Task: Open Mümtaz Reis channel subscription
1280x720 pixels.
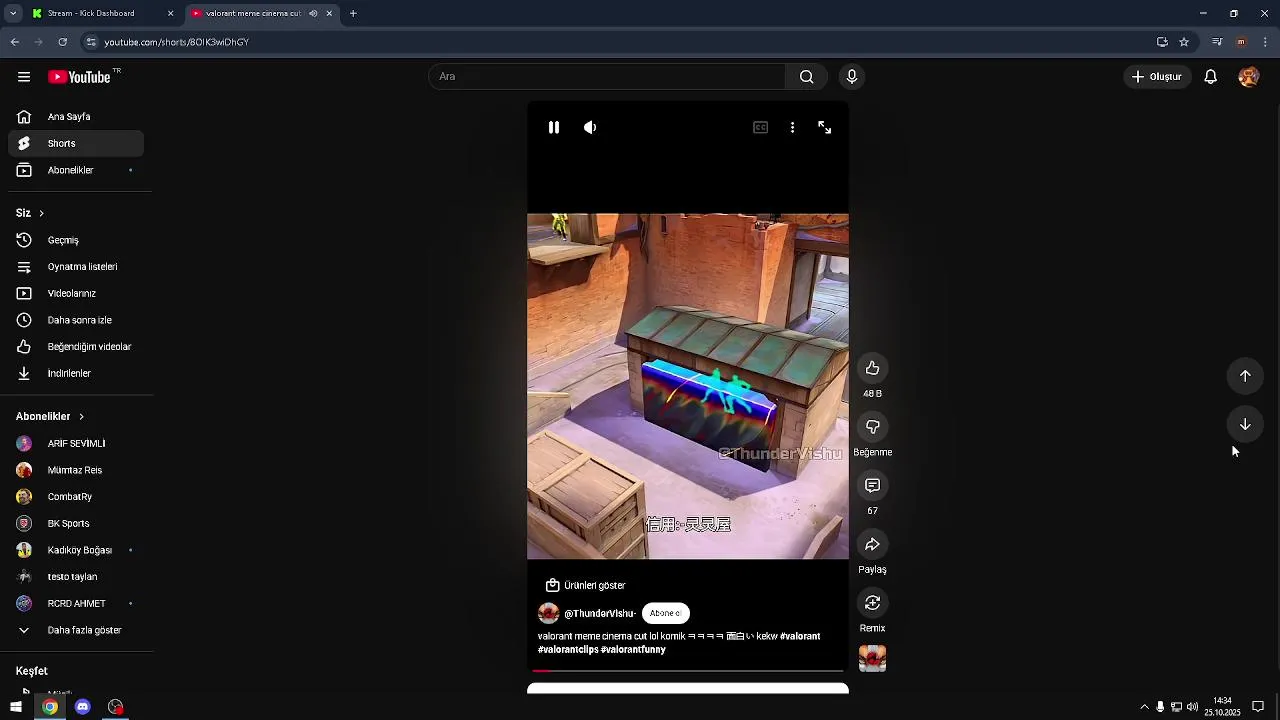Action: coord(76,470)
